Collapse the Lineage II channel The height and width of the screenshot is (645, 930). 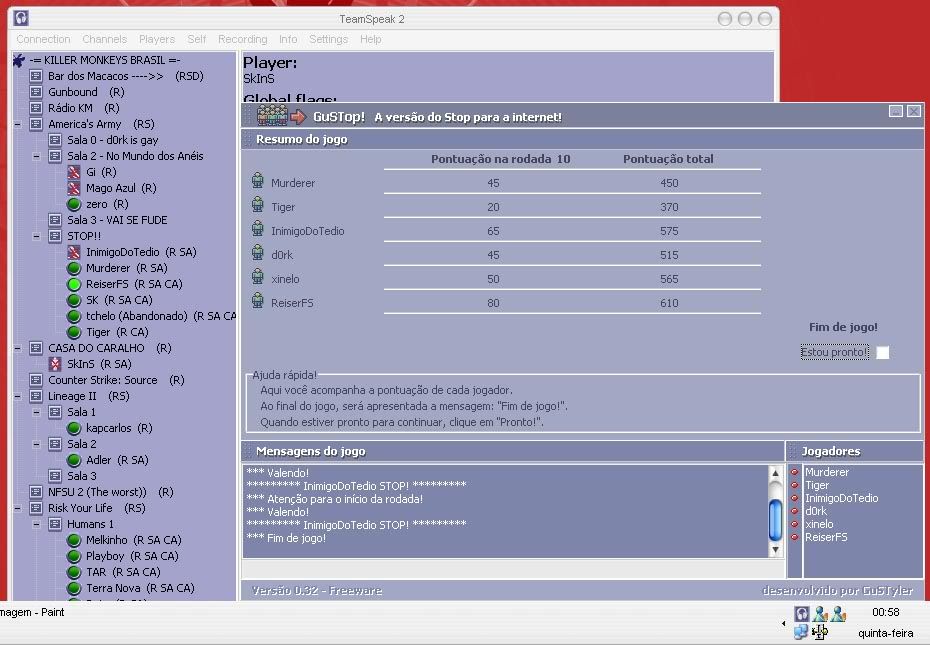(17, 396)
